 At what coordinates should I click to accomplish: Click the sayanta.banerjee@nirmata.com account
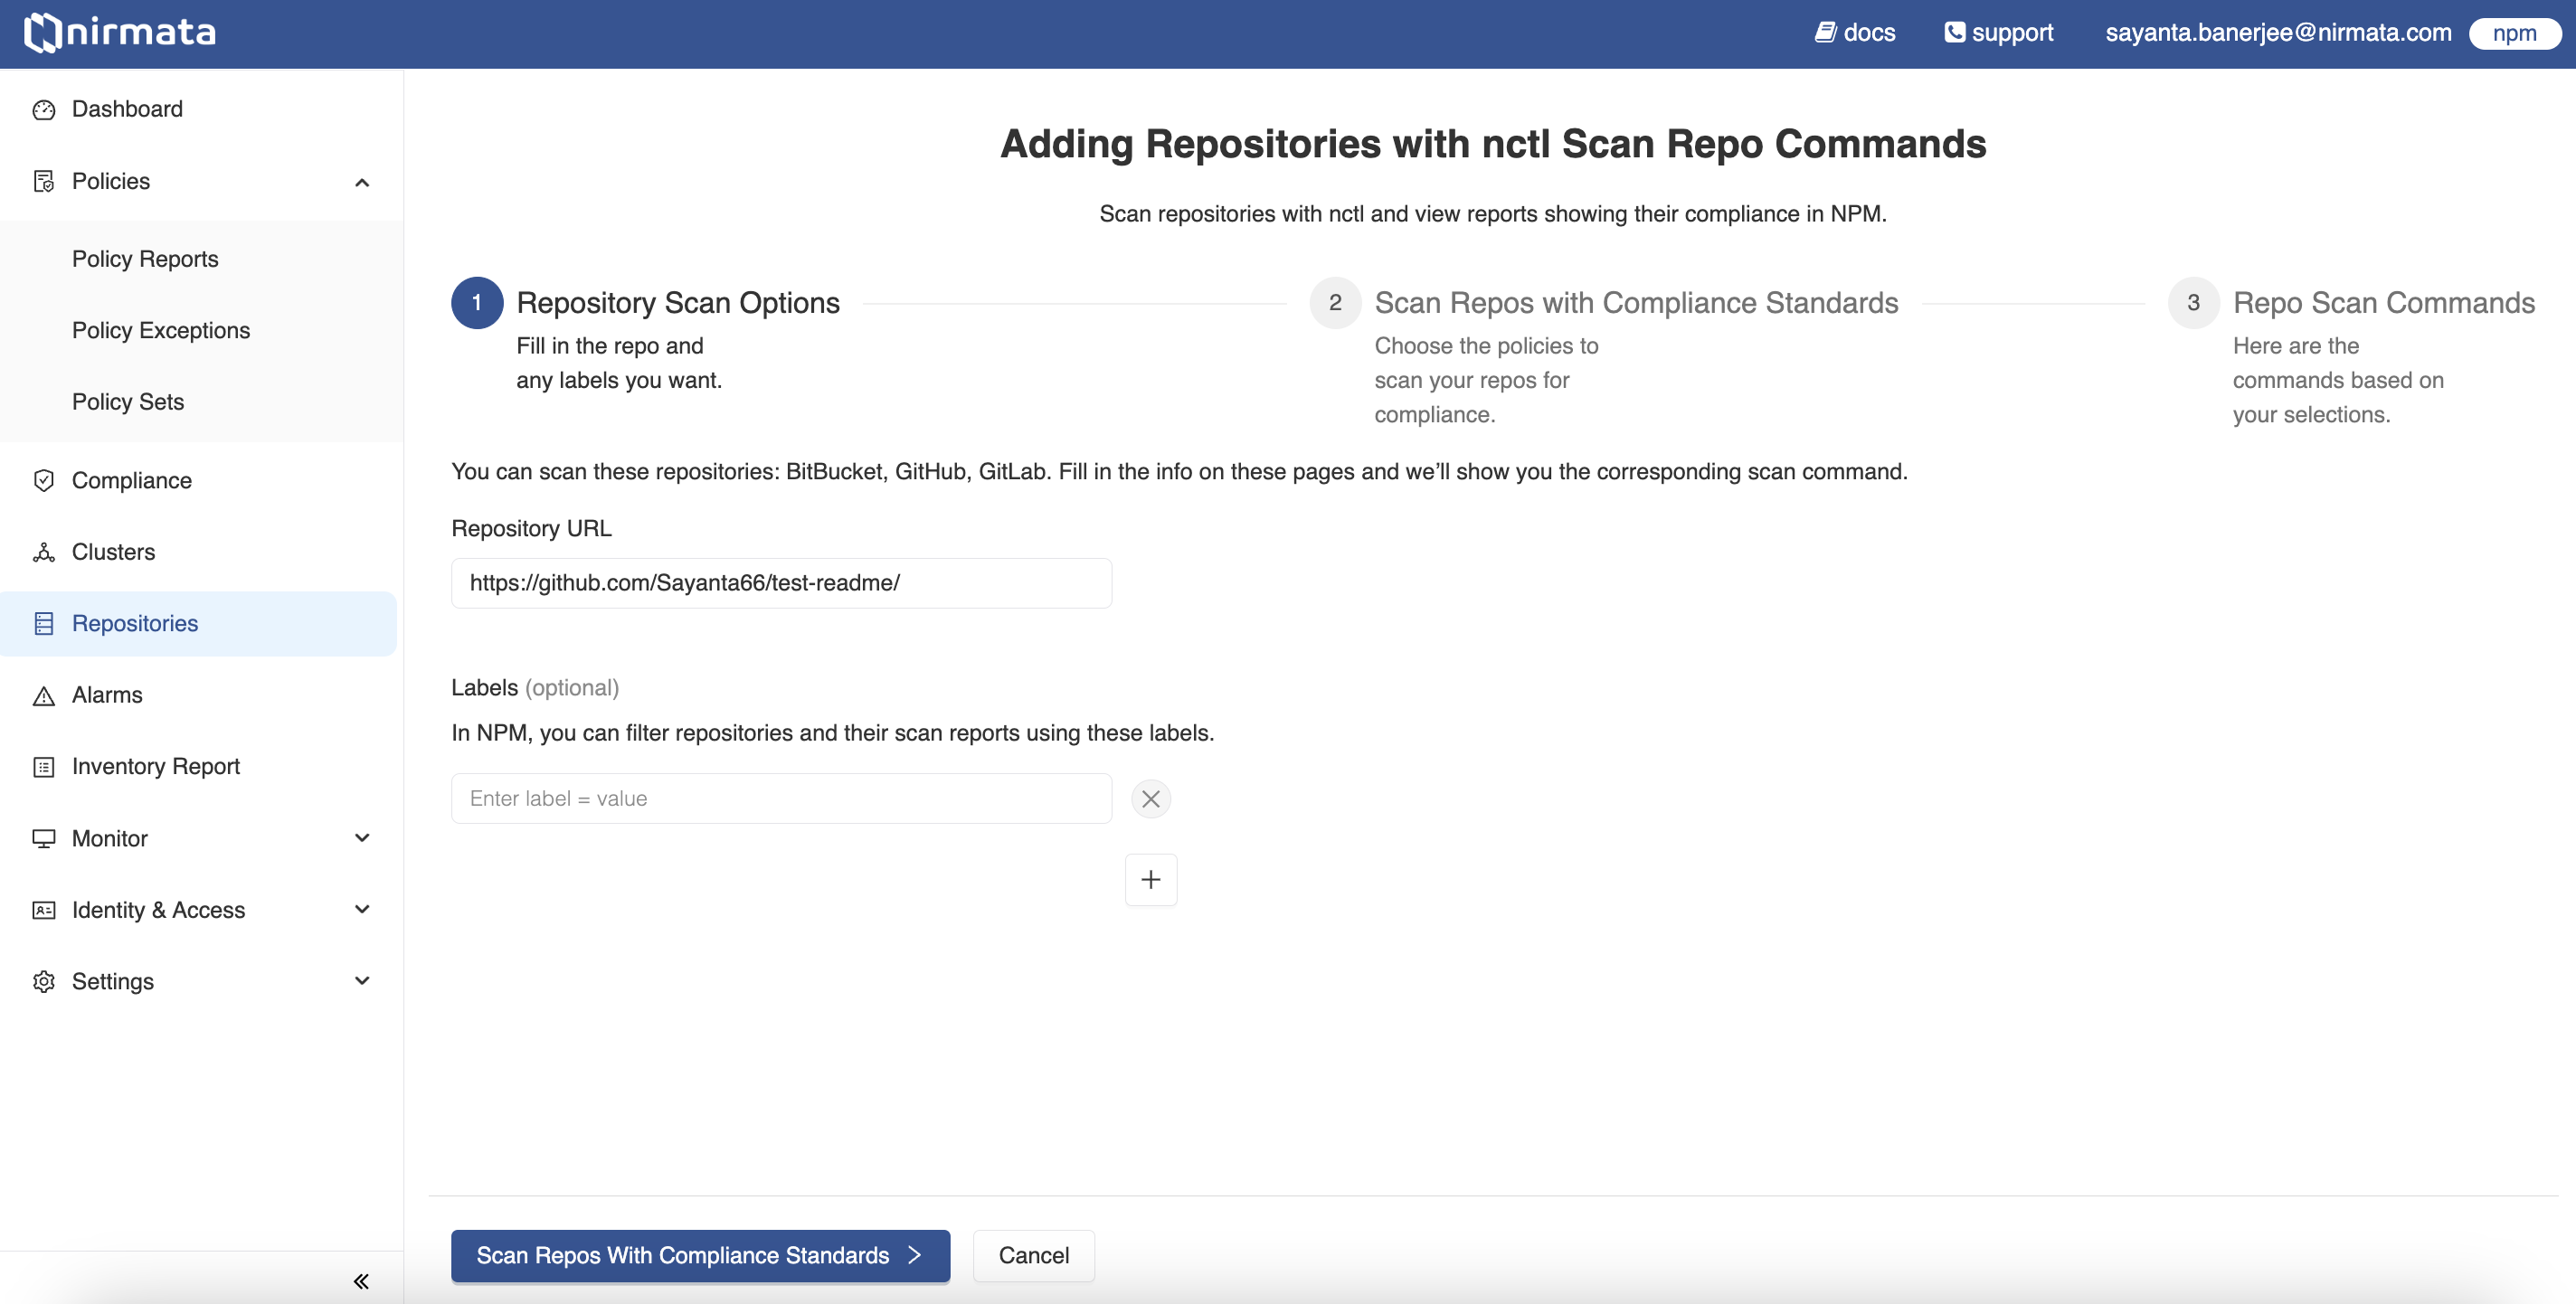coord(2278,33)
